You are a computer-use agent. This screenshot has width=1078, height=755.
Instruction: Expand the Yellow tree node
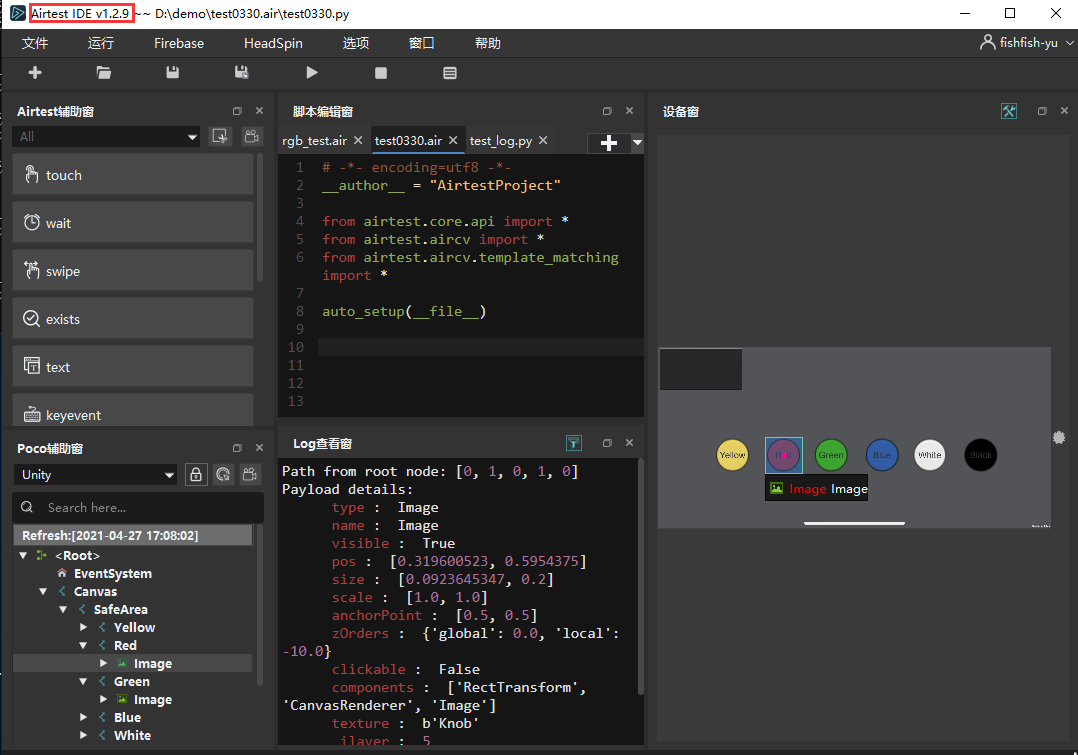point(83,627)
